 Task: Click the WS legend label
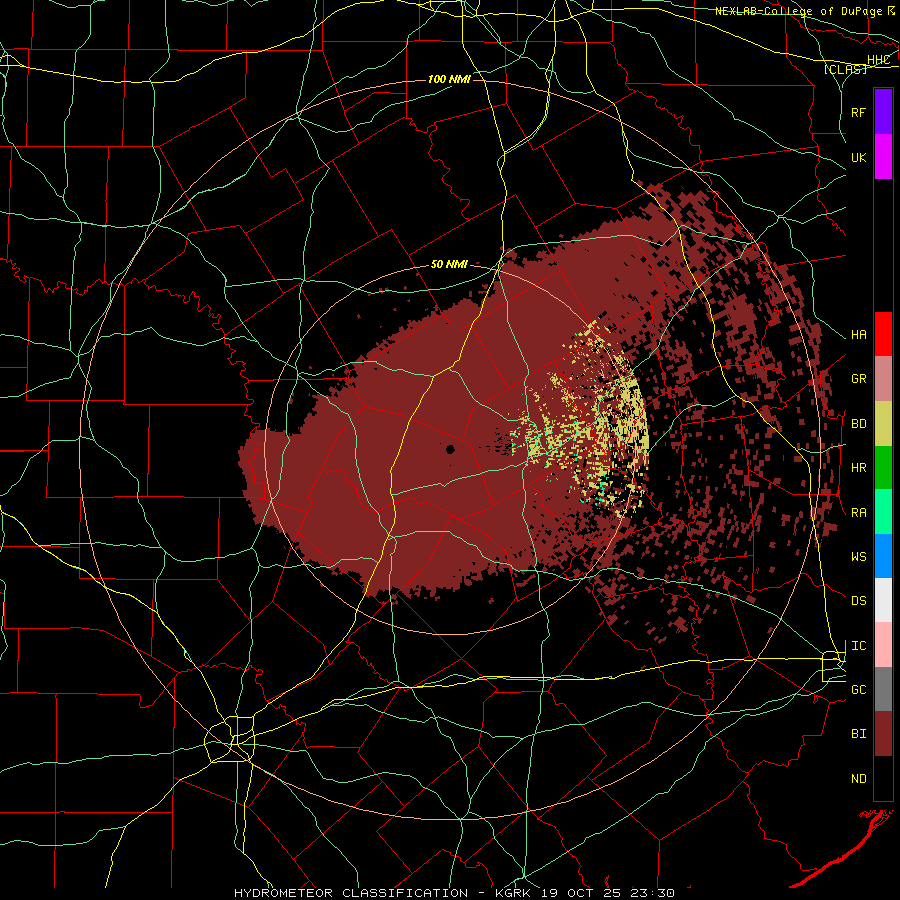point(858,557)
